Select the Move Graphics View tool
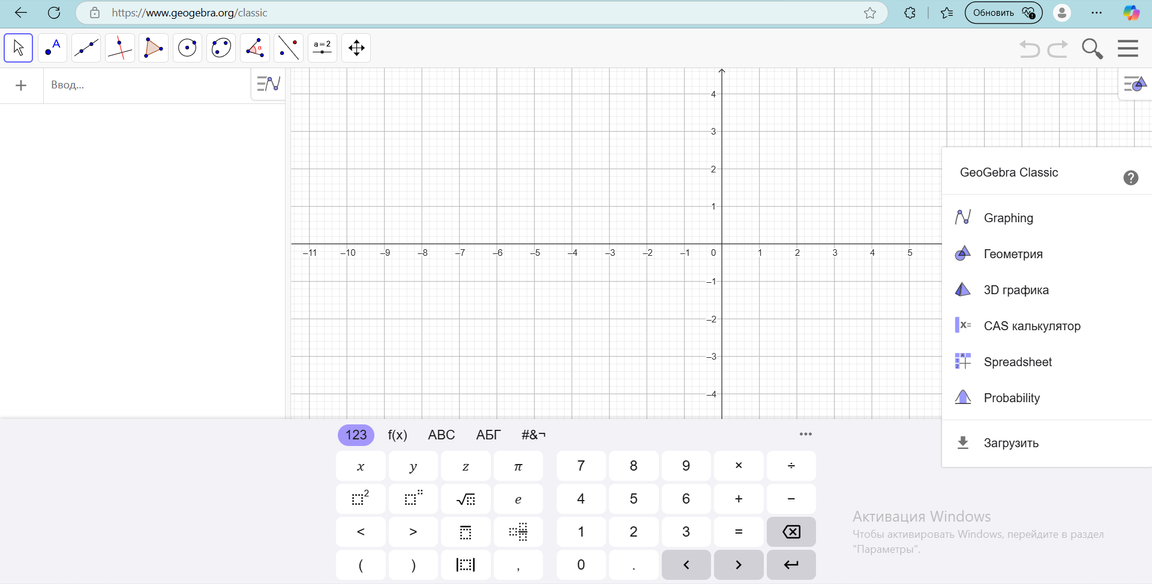Image resolution: width=1152 pixels, height=584 pixels. click(356, 48)
